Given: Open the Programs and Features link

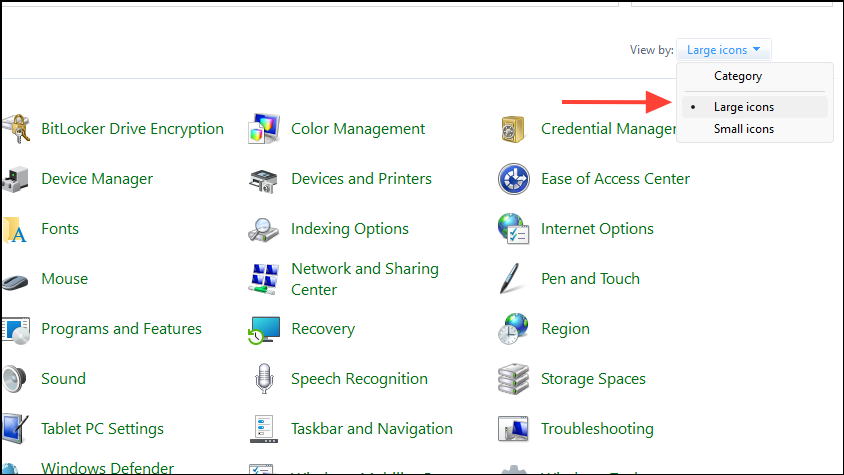Looking at the screenshot, I should pyautogui.click(x=122, y=329).
